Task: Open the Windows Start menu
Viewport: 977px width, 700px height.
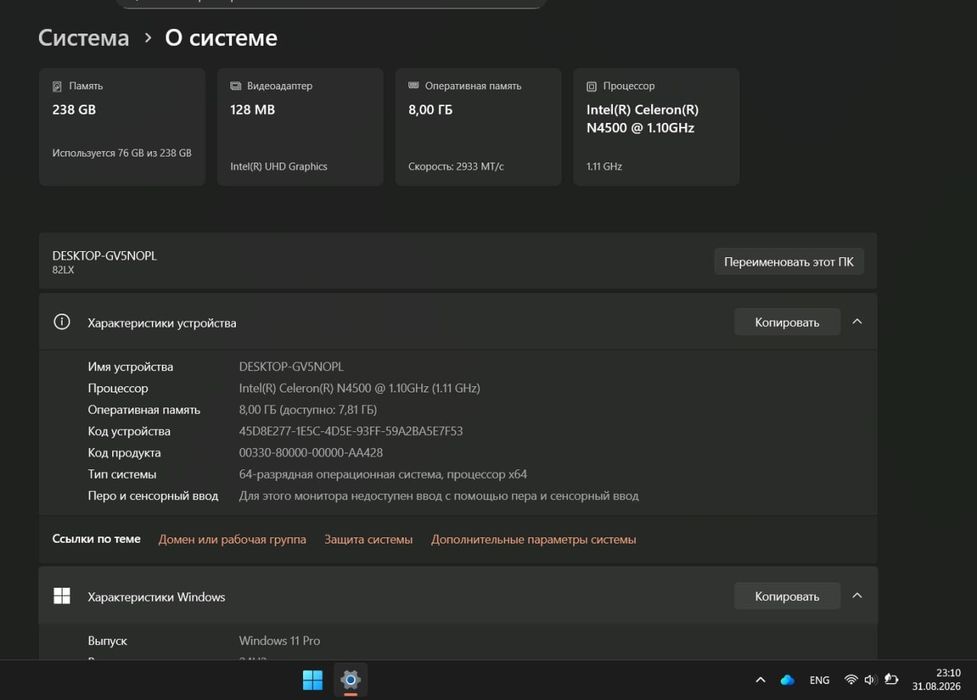Action: tap(313, 679)
